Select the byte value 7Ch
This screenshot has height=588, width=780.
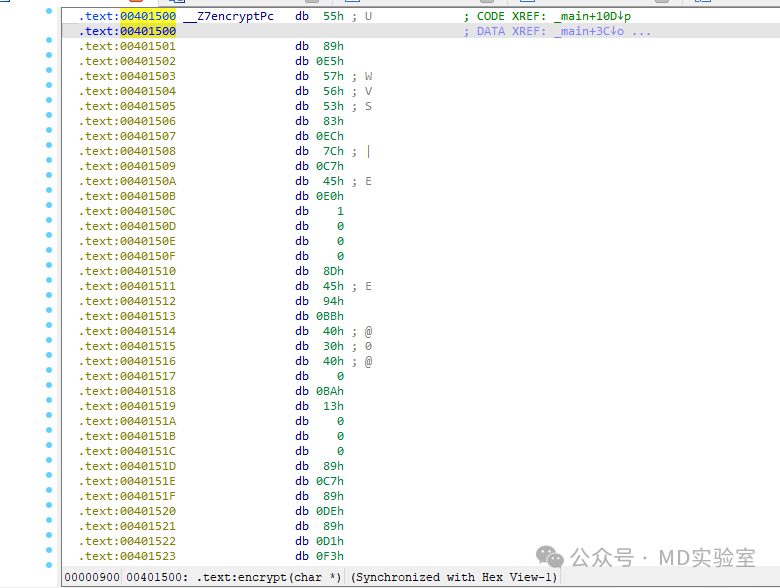point(333,151)
